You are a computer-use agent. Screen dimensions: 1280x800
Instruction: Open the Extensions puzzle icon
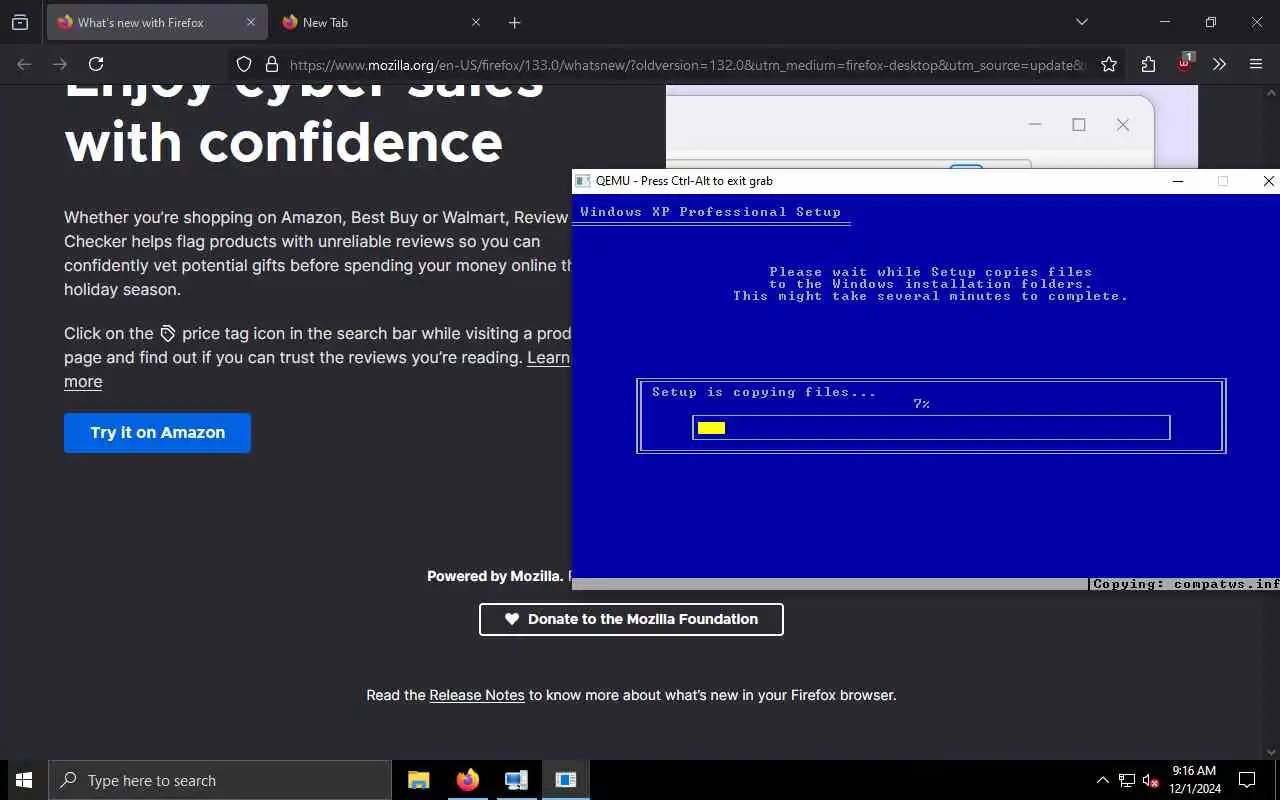(1148, 65)
